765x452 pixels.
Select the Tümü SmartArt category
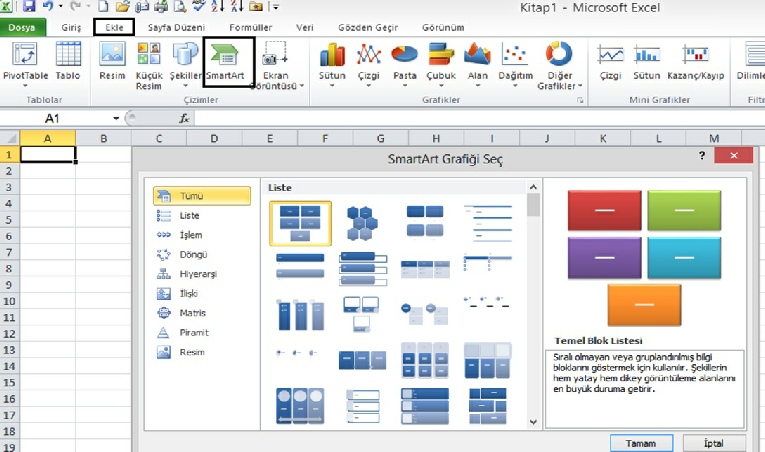coord(202,196)
